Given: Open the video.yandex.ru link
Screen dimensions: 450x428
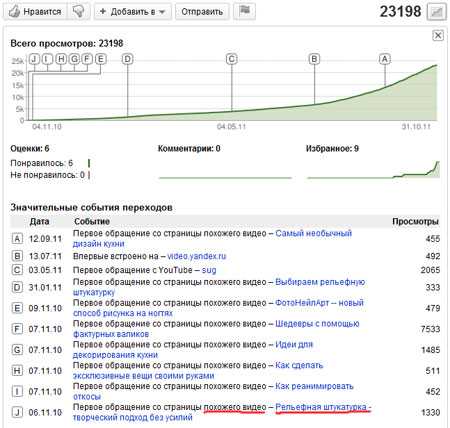Looking at the screenshot, I should [196, 256].
